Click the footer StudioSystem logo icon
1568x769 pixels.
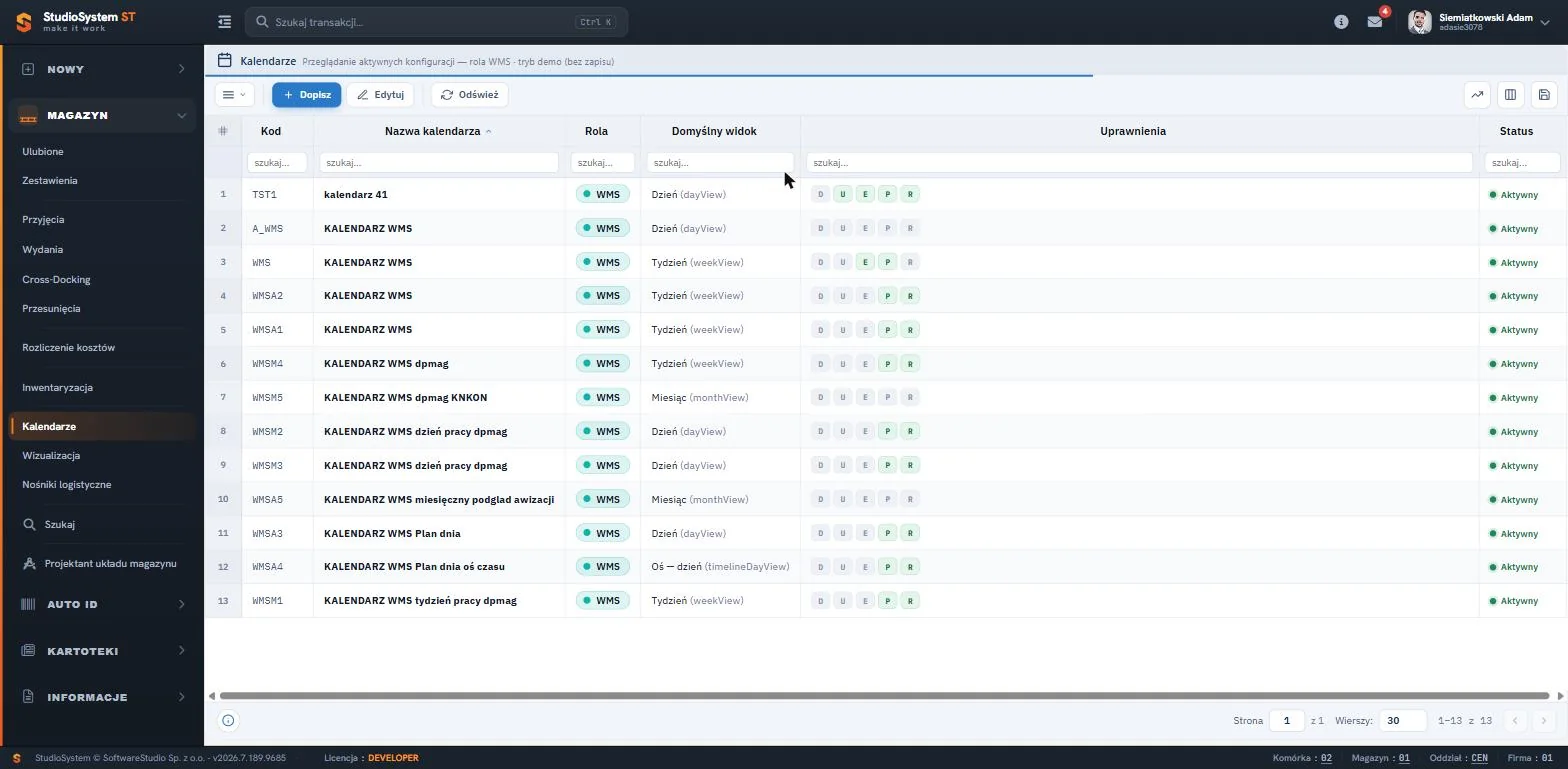(x=16, y=758)
